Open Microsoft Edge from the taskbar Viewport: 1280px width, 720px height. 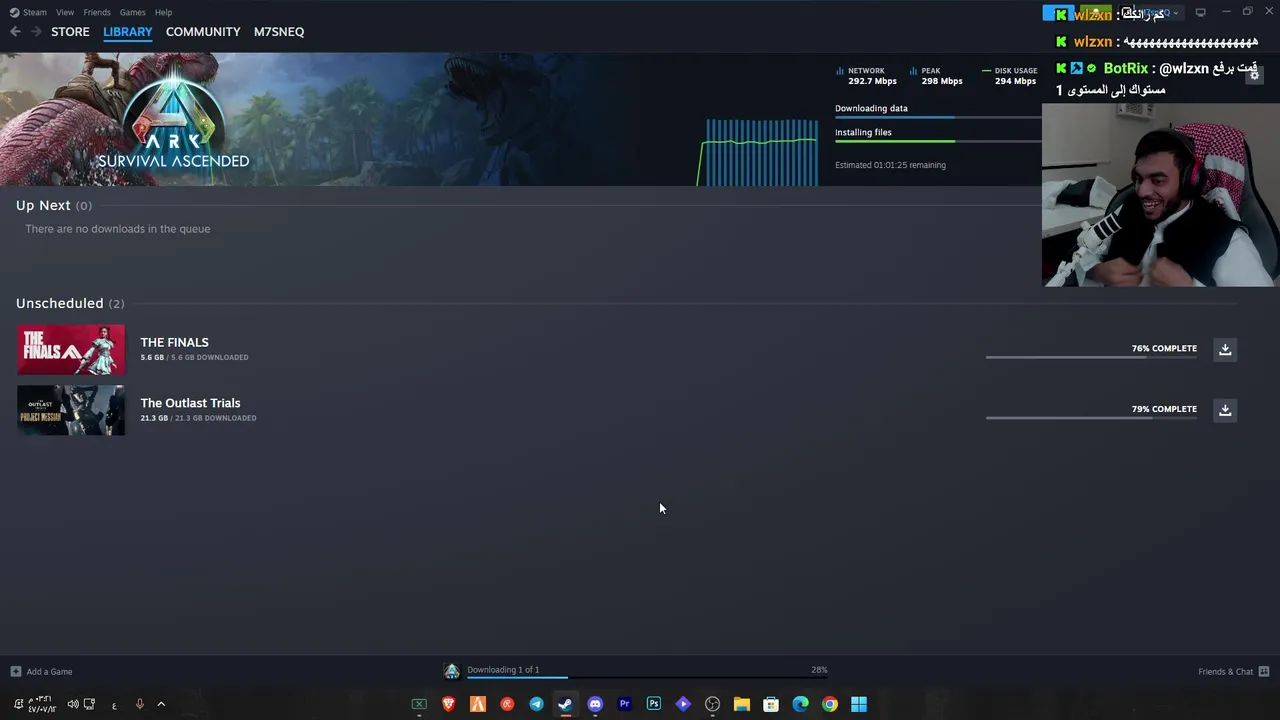tap(800, 704)
